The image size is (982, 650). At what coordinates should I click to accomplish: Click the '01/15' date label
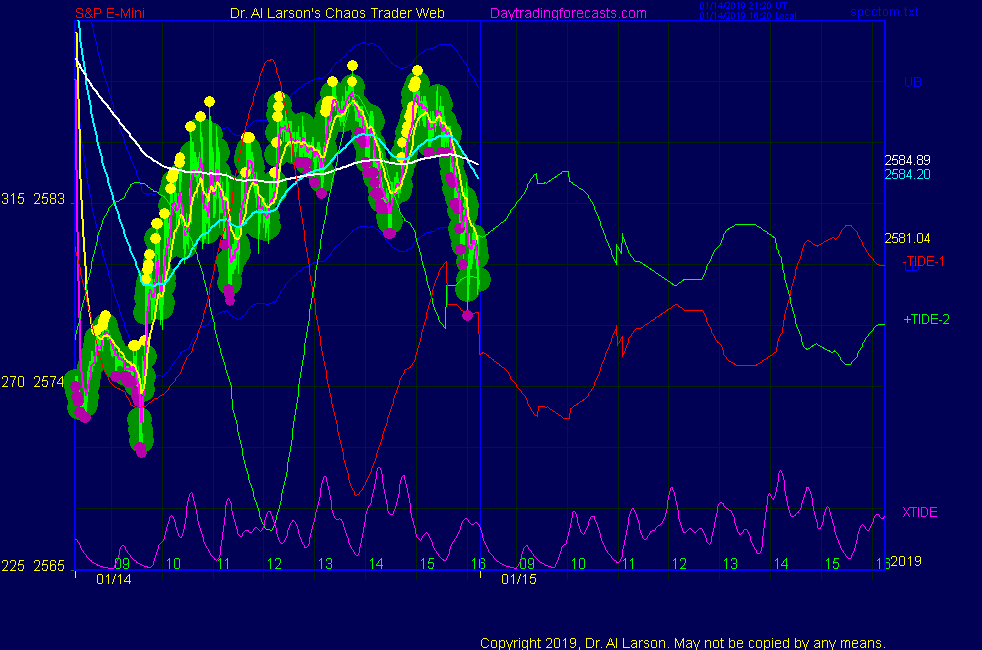click(519, 579)
